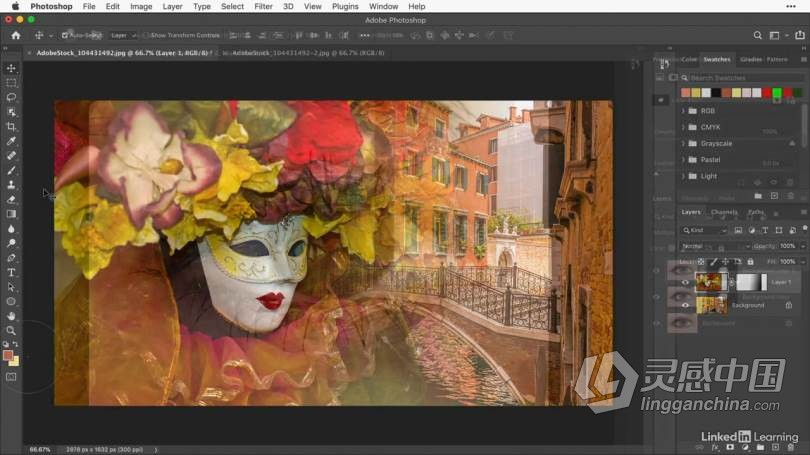Select the Pen tool
This screenshot has width=810, height=455.
coord(11,258)
